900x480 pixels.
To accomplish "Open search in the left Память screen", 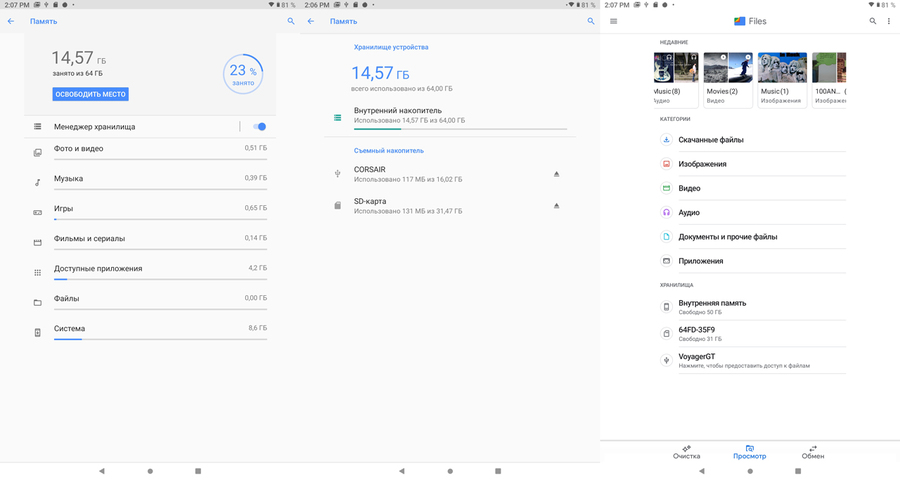I will tap(291, 21).
